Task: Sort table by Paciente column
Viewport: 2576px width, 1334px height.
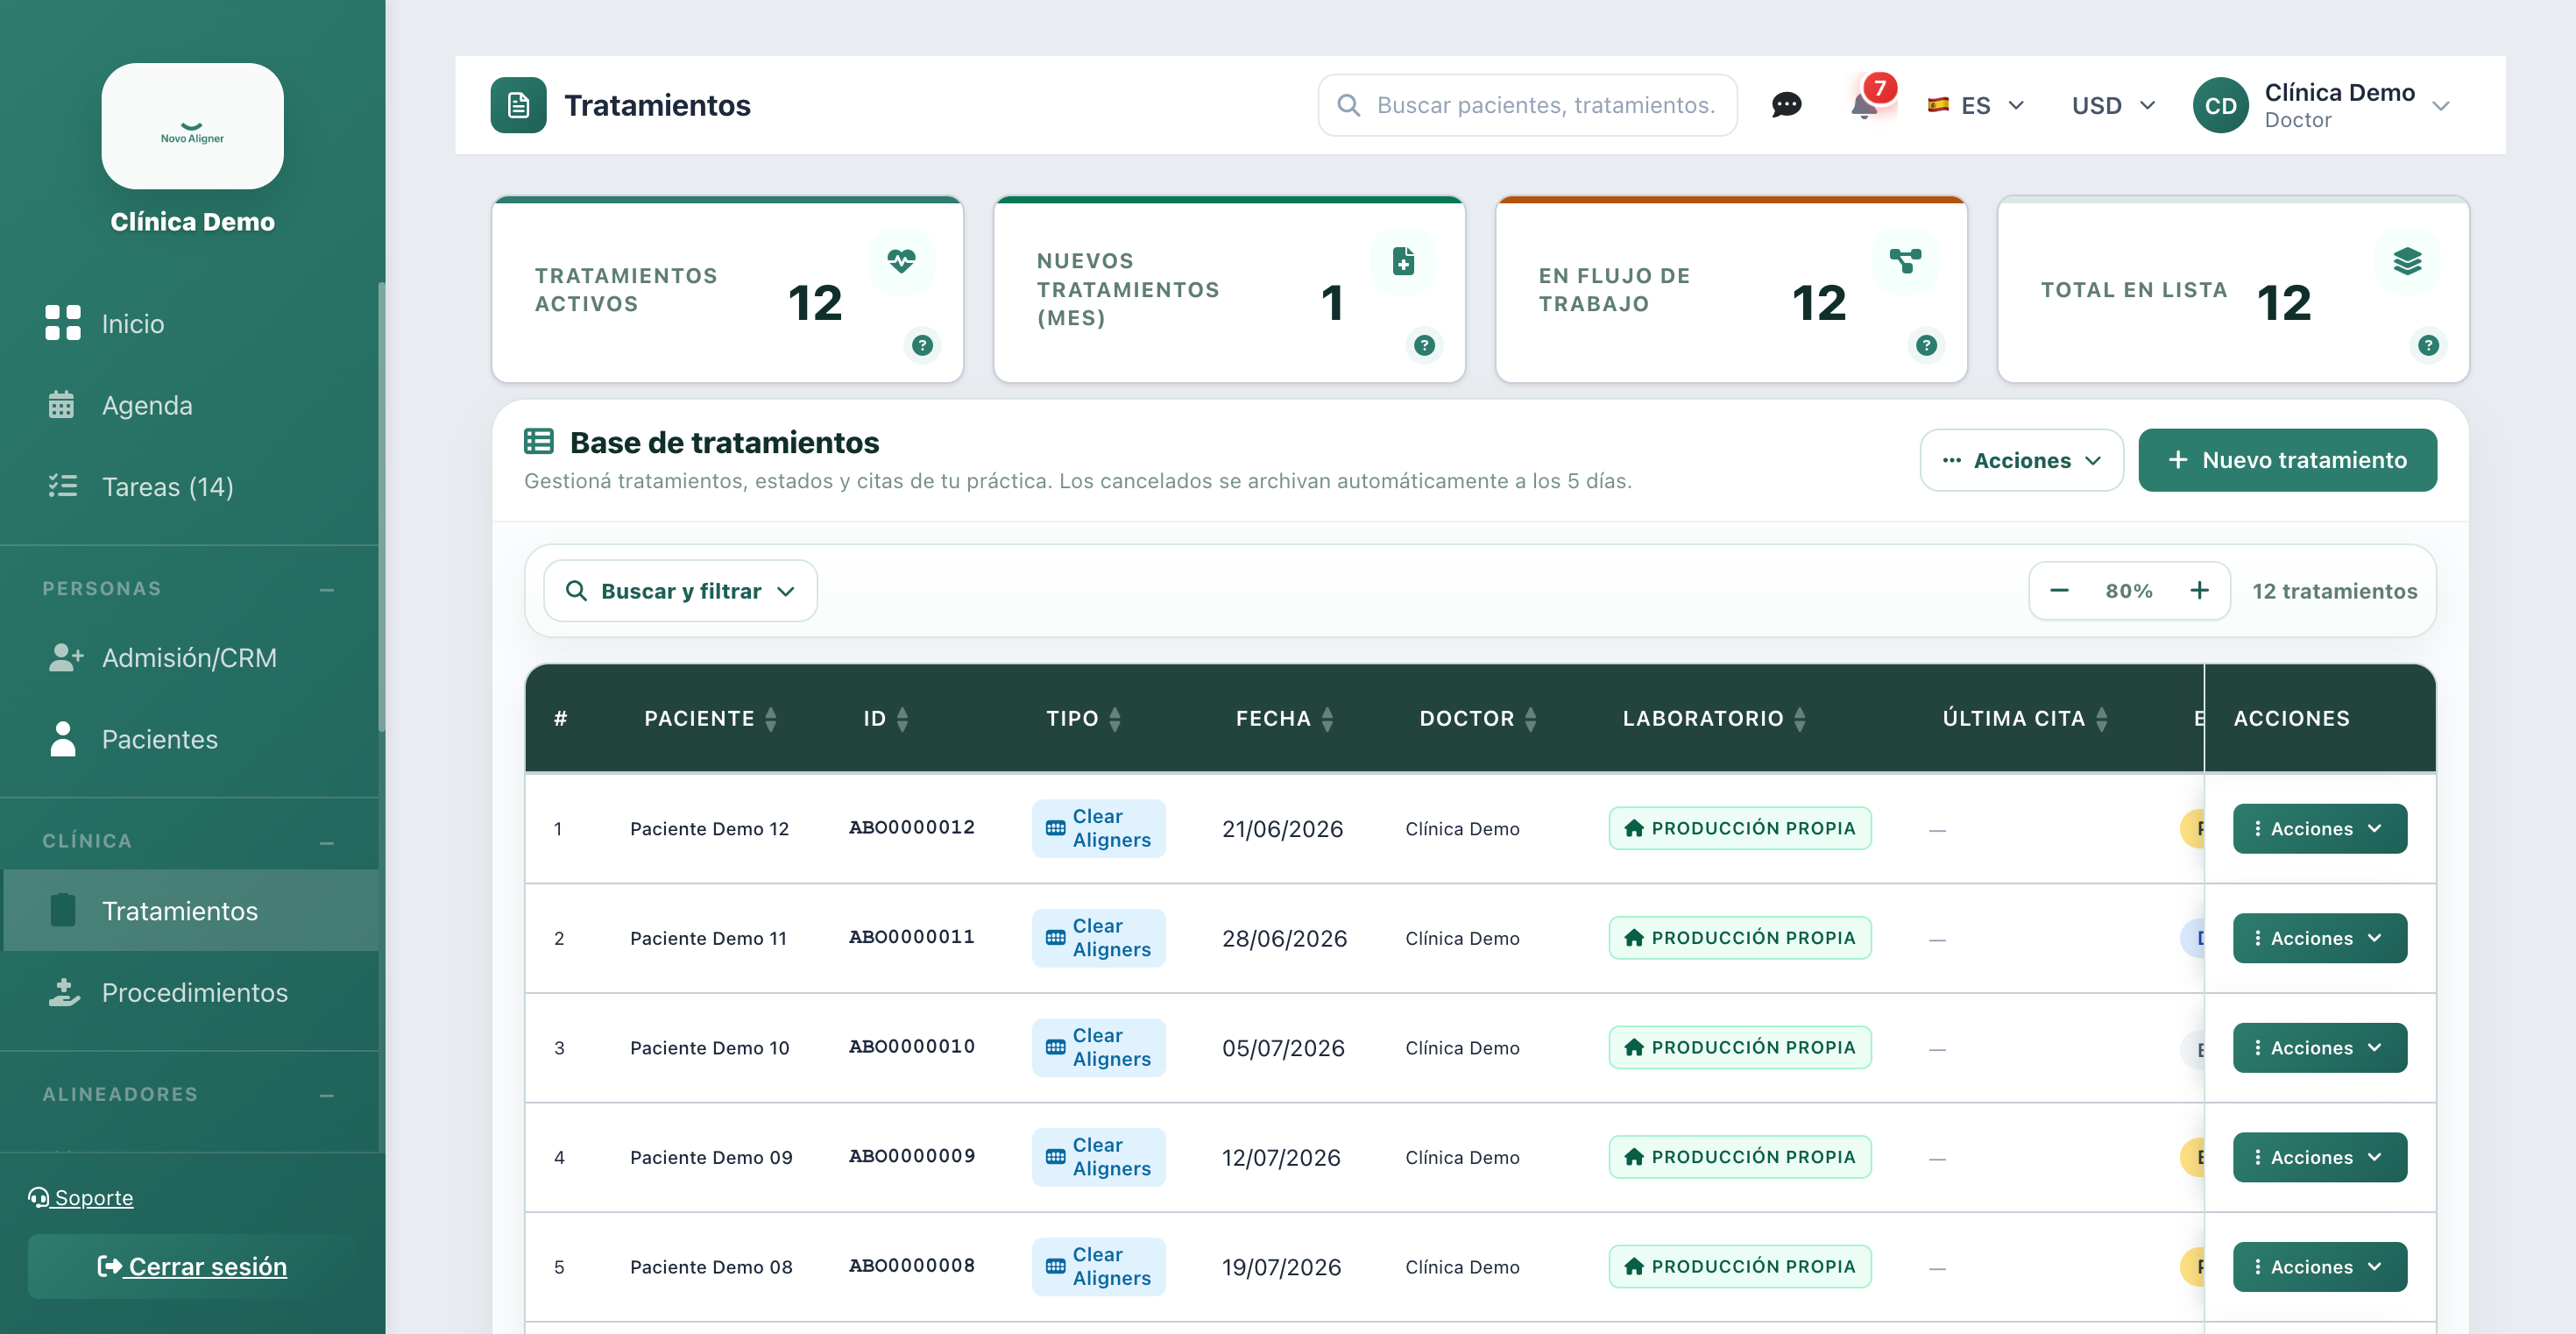Action: click(x=770, y=718)
